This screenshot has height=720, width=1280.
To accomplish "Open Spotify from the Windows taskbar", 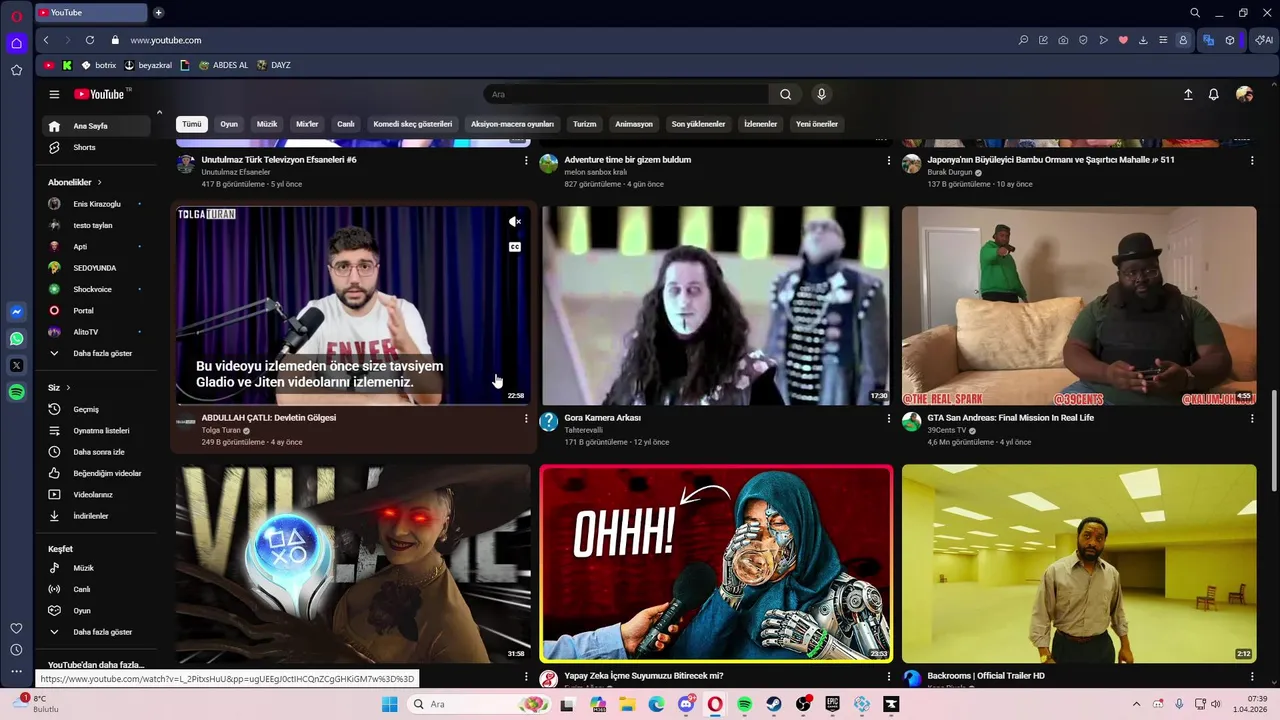I will click(x=744, y=704).
